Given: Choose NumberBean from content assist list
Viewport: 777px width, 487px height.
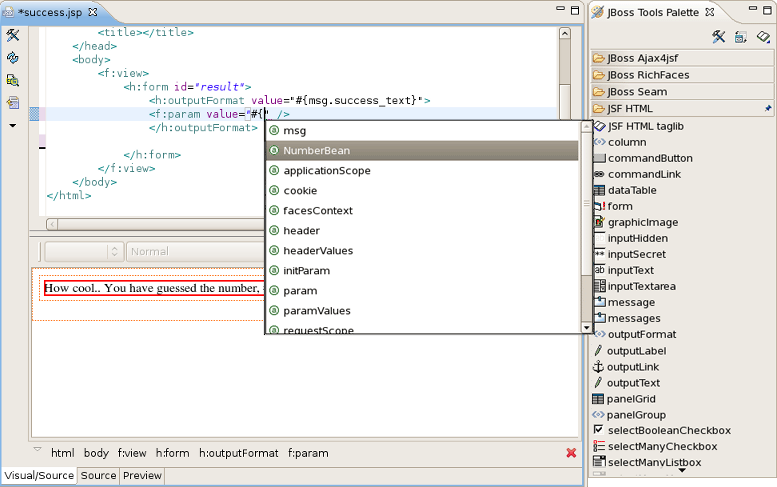Looking at the screenshot, I should pyautogui.click(x=422, y=151).
